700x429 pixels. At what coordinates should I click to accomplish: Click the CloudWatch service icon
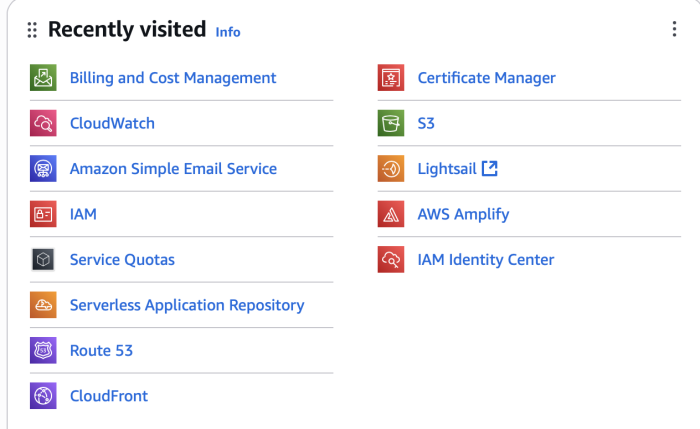(x=43, y=123)
